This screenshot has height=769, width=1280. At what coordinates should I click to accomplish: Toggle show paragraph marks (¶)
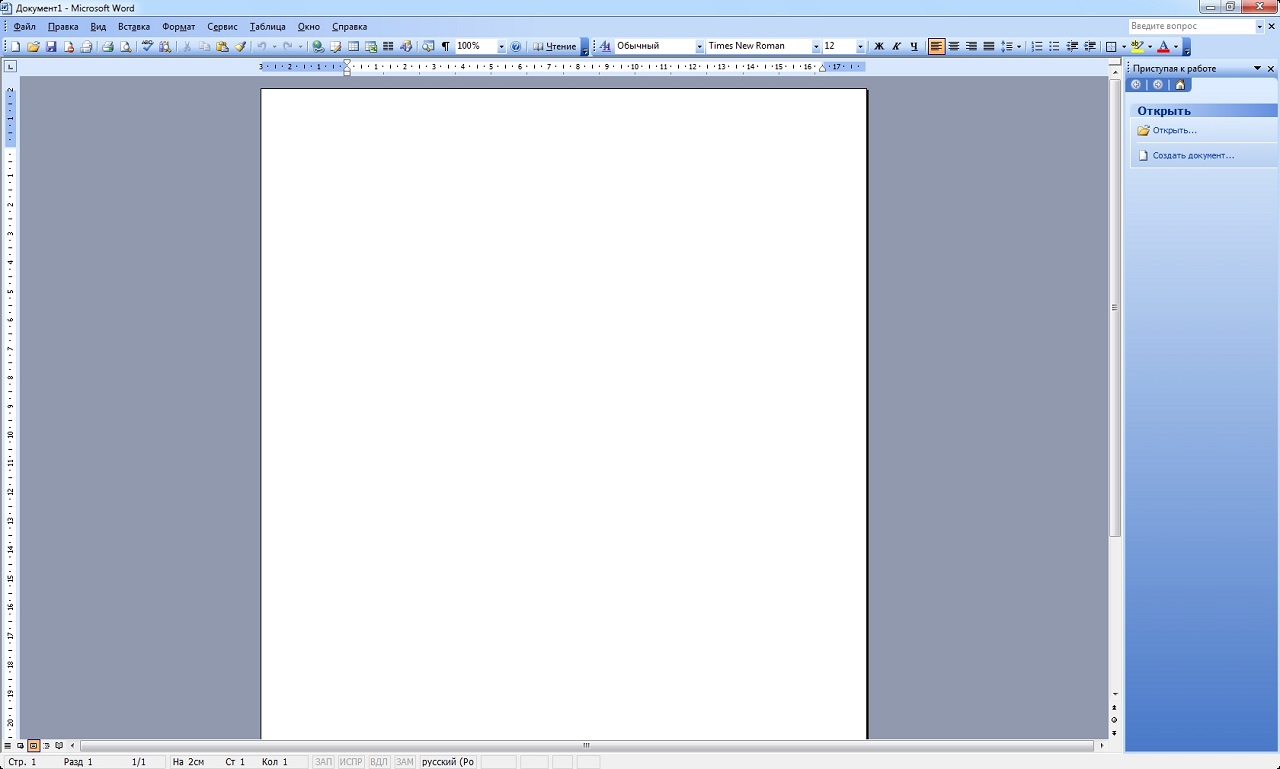[x=446, y=47]
